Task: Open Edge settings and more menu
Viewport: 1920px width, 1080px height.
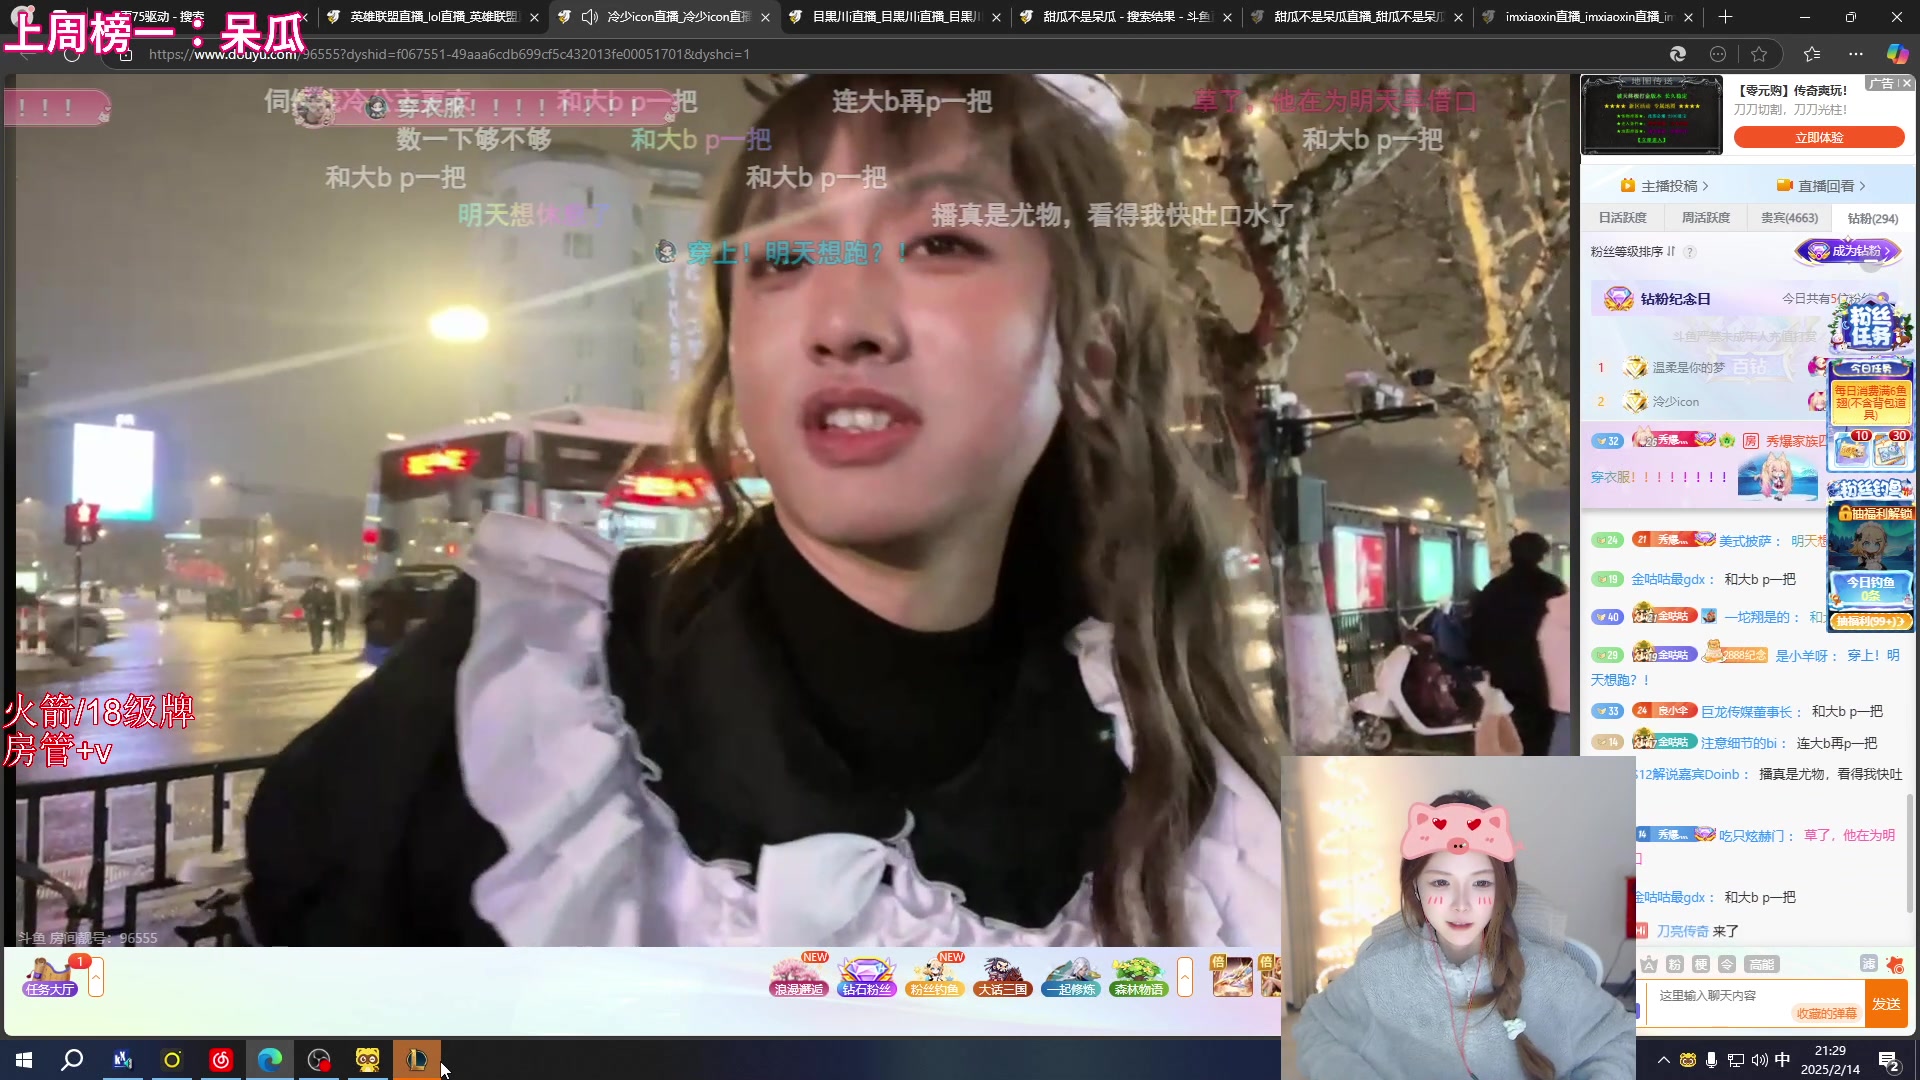Action: [1856, 54]
